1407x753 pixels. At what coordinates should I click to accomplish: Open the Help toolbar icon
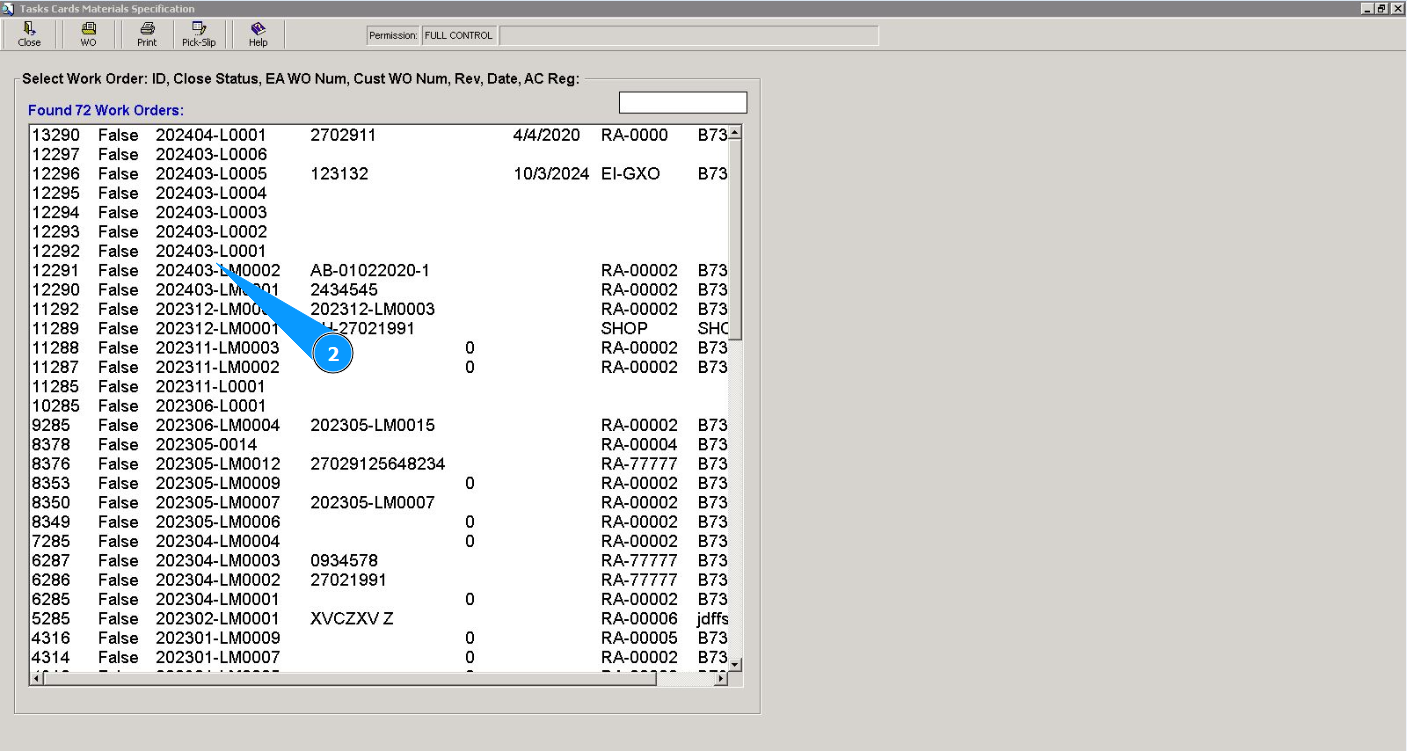(258, 35)
